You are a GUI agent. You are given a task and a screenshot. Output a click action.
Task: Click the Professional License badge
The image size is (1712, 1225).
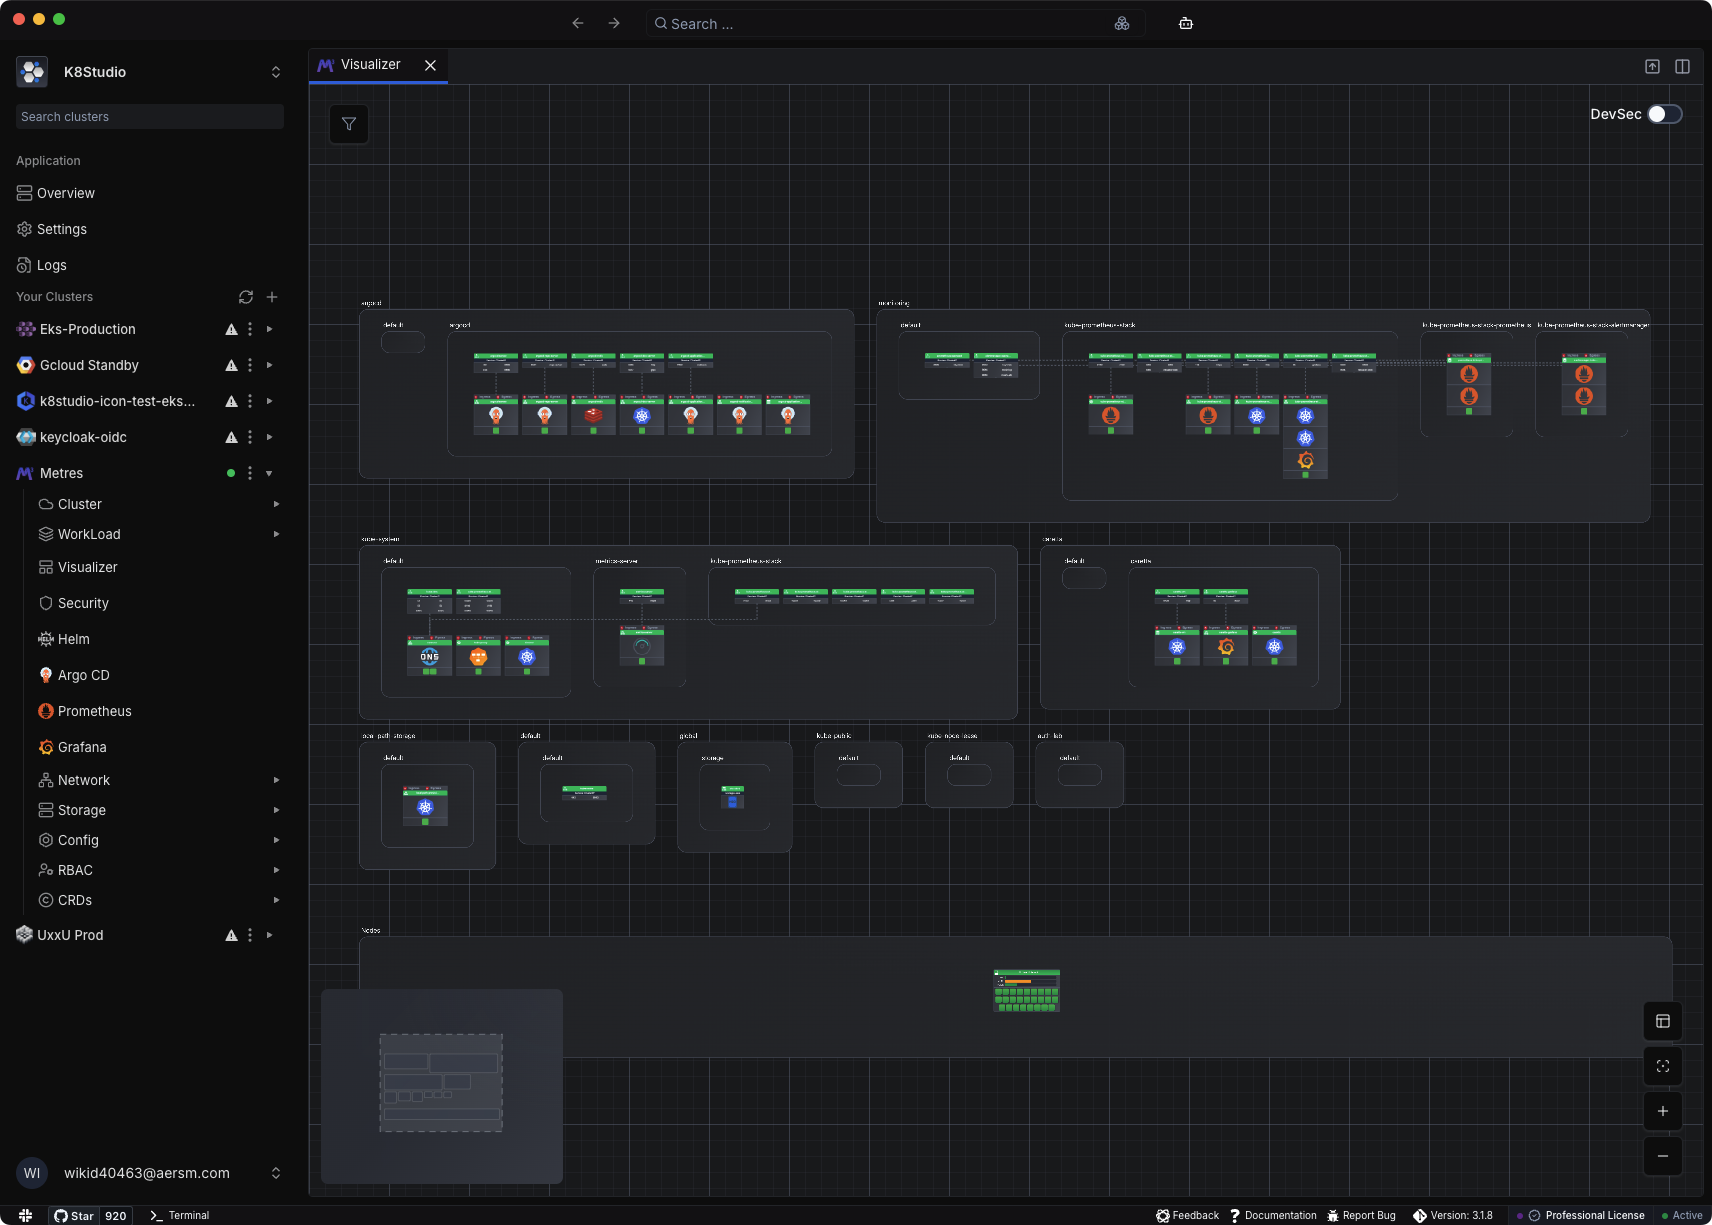coord(1586,1216)
